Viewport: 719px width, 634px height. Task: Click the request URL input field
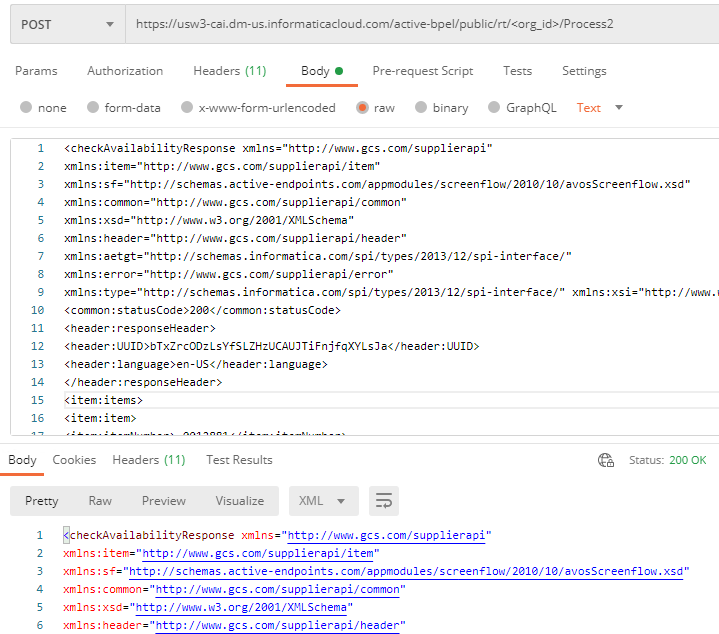pyautogui.click(x=422, y=24)
